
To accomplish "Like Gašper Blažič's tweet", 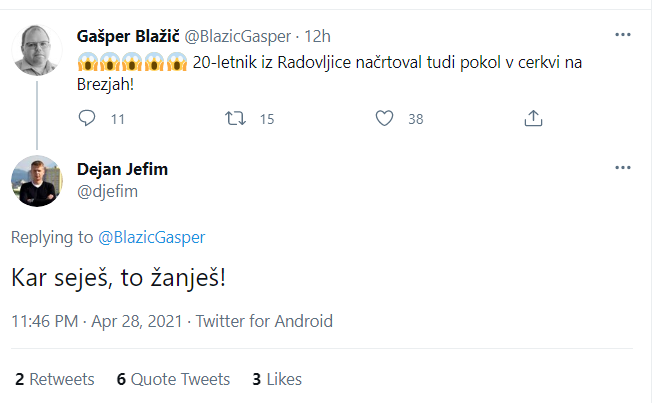I will [385, 118].
